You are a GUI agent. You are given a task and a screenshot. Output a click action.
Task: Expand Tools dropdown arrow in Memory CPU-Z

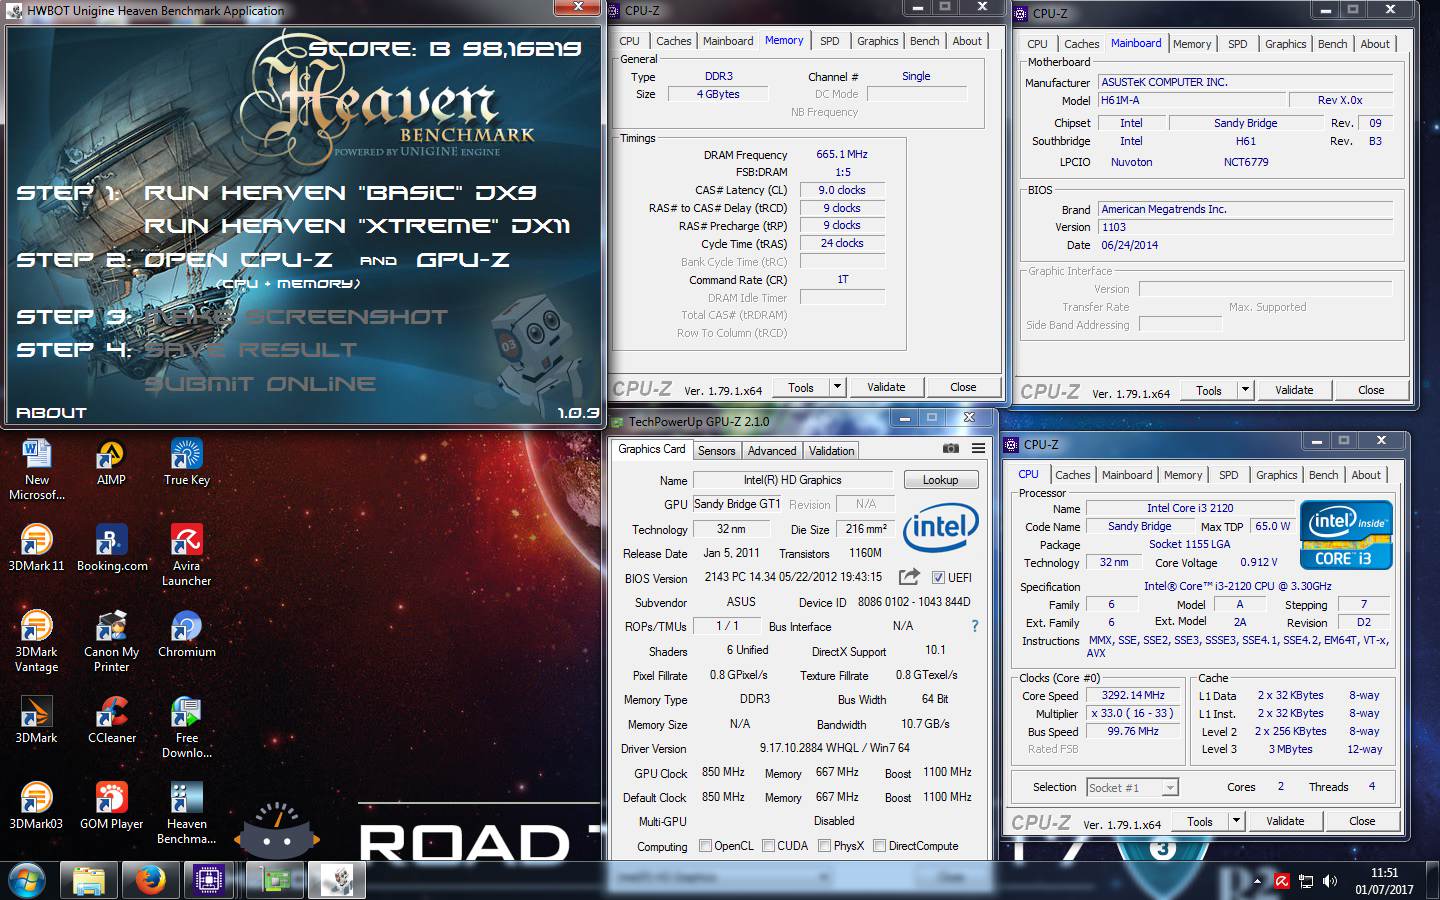point(837,387)
